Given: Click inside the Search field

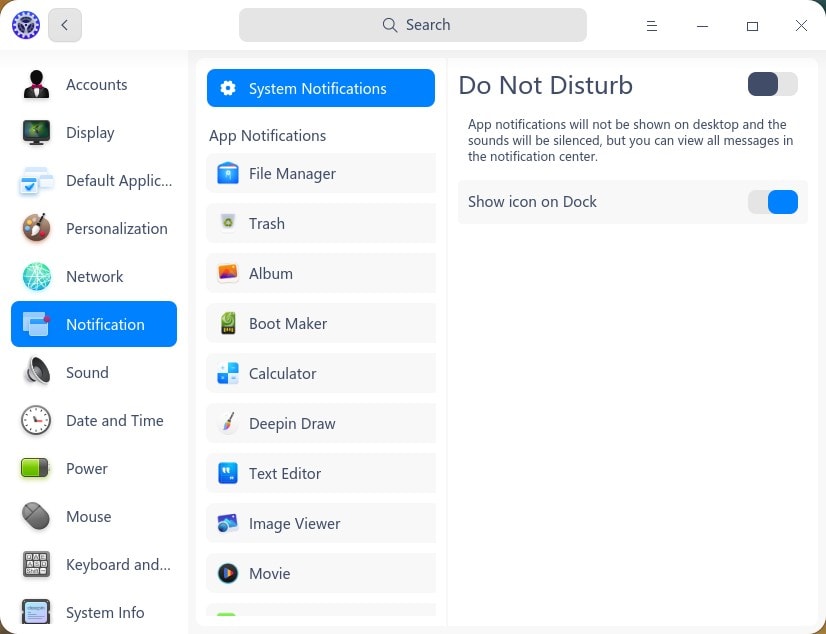Looking at the screenshot, I should click(x=413, y=24).
